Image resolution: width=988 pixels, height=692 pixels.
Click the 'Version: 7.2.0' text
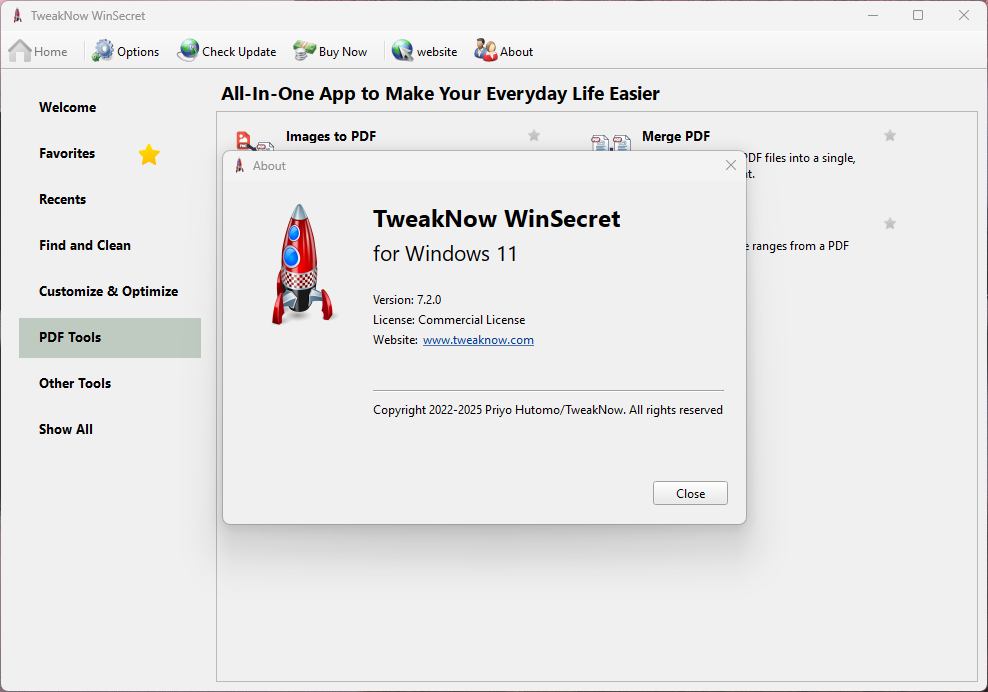[407, 299]
